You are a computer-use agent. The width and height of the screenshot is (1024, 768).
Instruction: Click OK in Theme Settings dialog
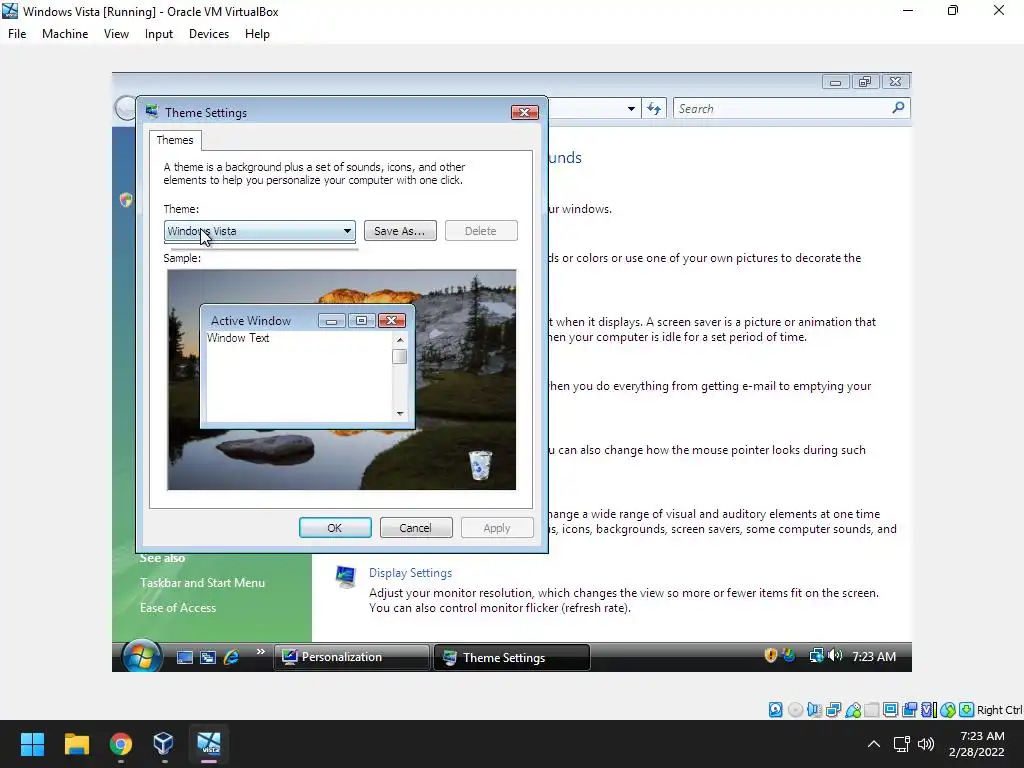(x=335, y=528)
